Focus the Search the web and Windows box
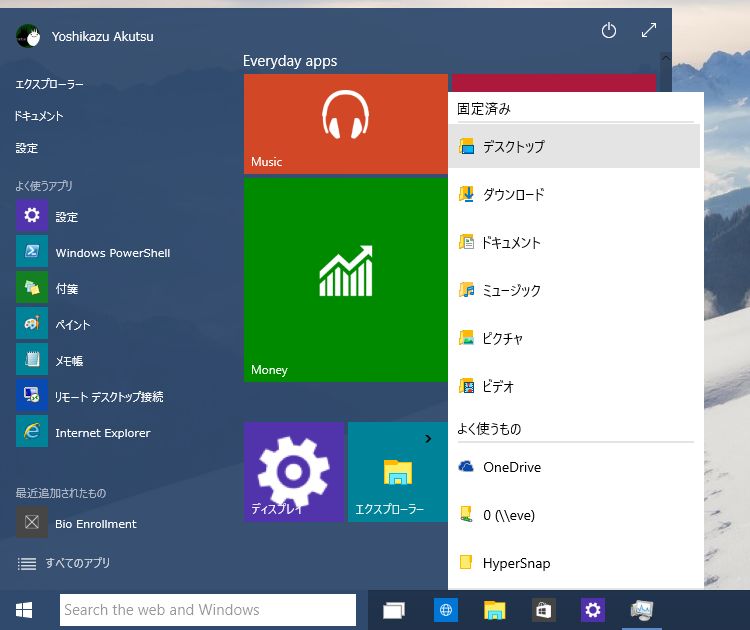Viewport: 750px width, 630px height. point(208,610)
